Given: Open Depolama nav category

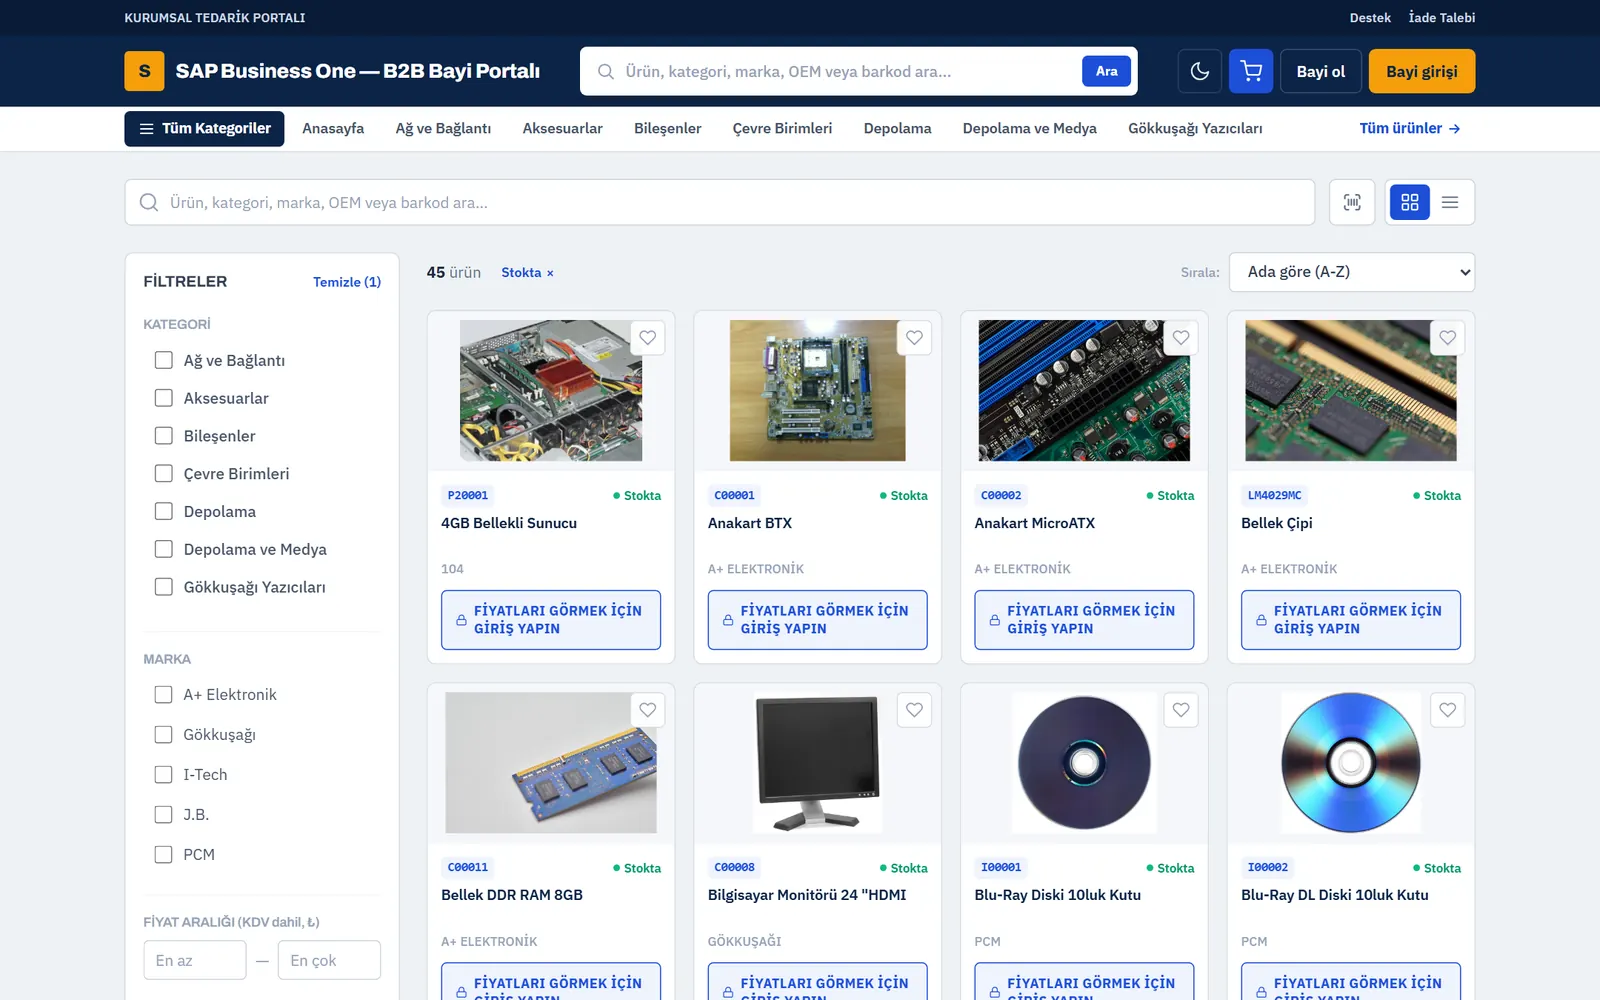Looking at the screenshot, I should pyautogui.click(x=897, y=129).
